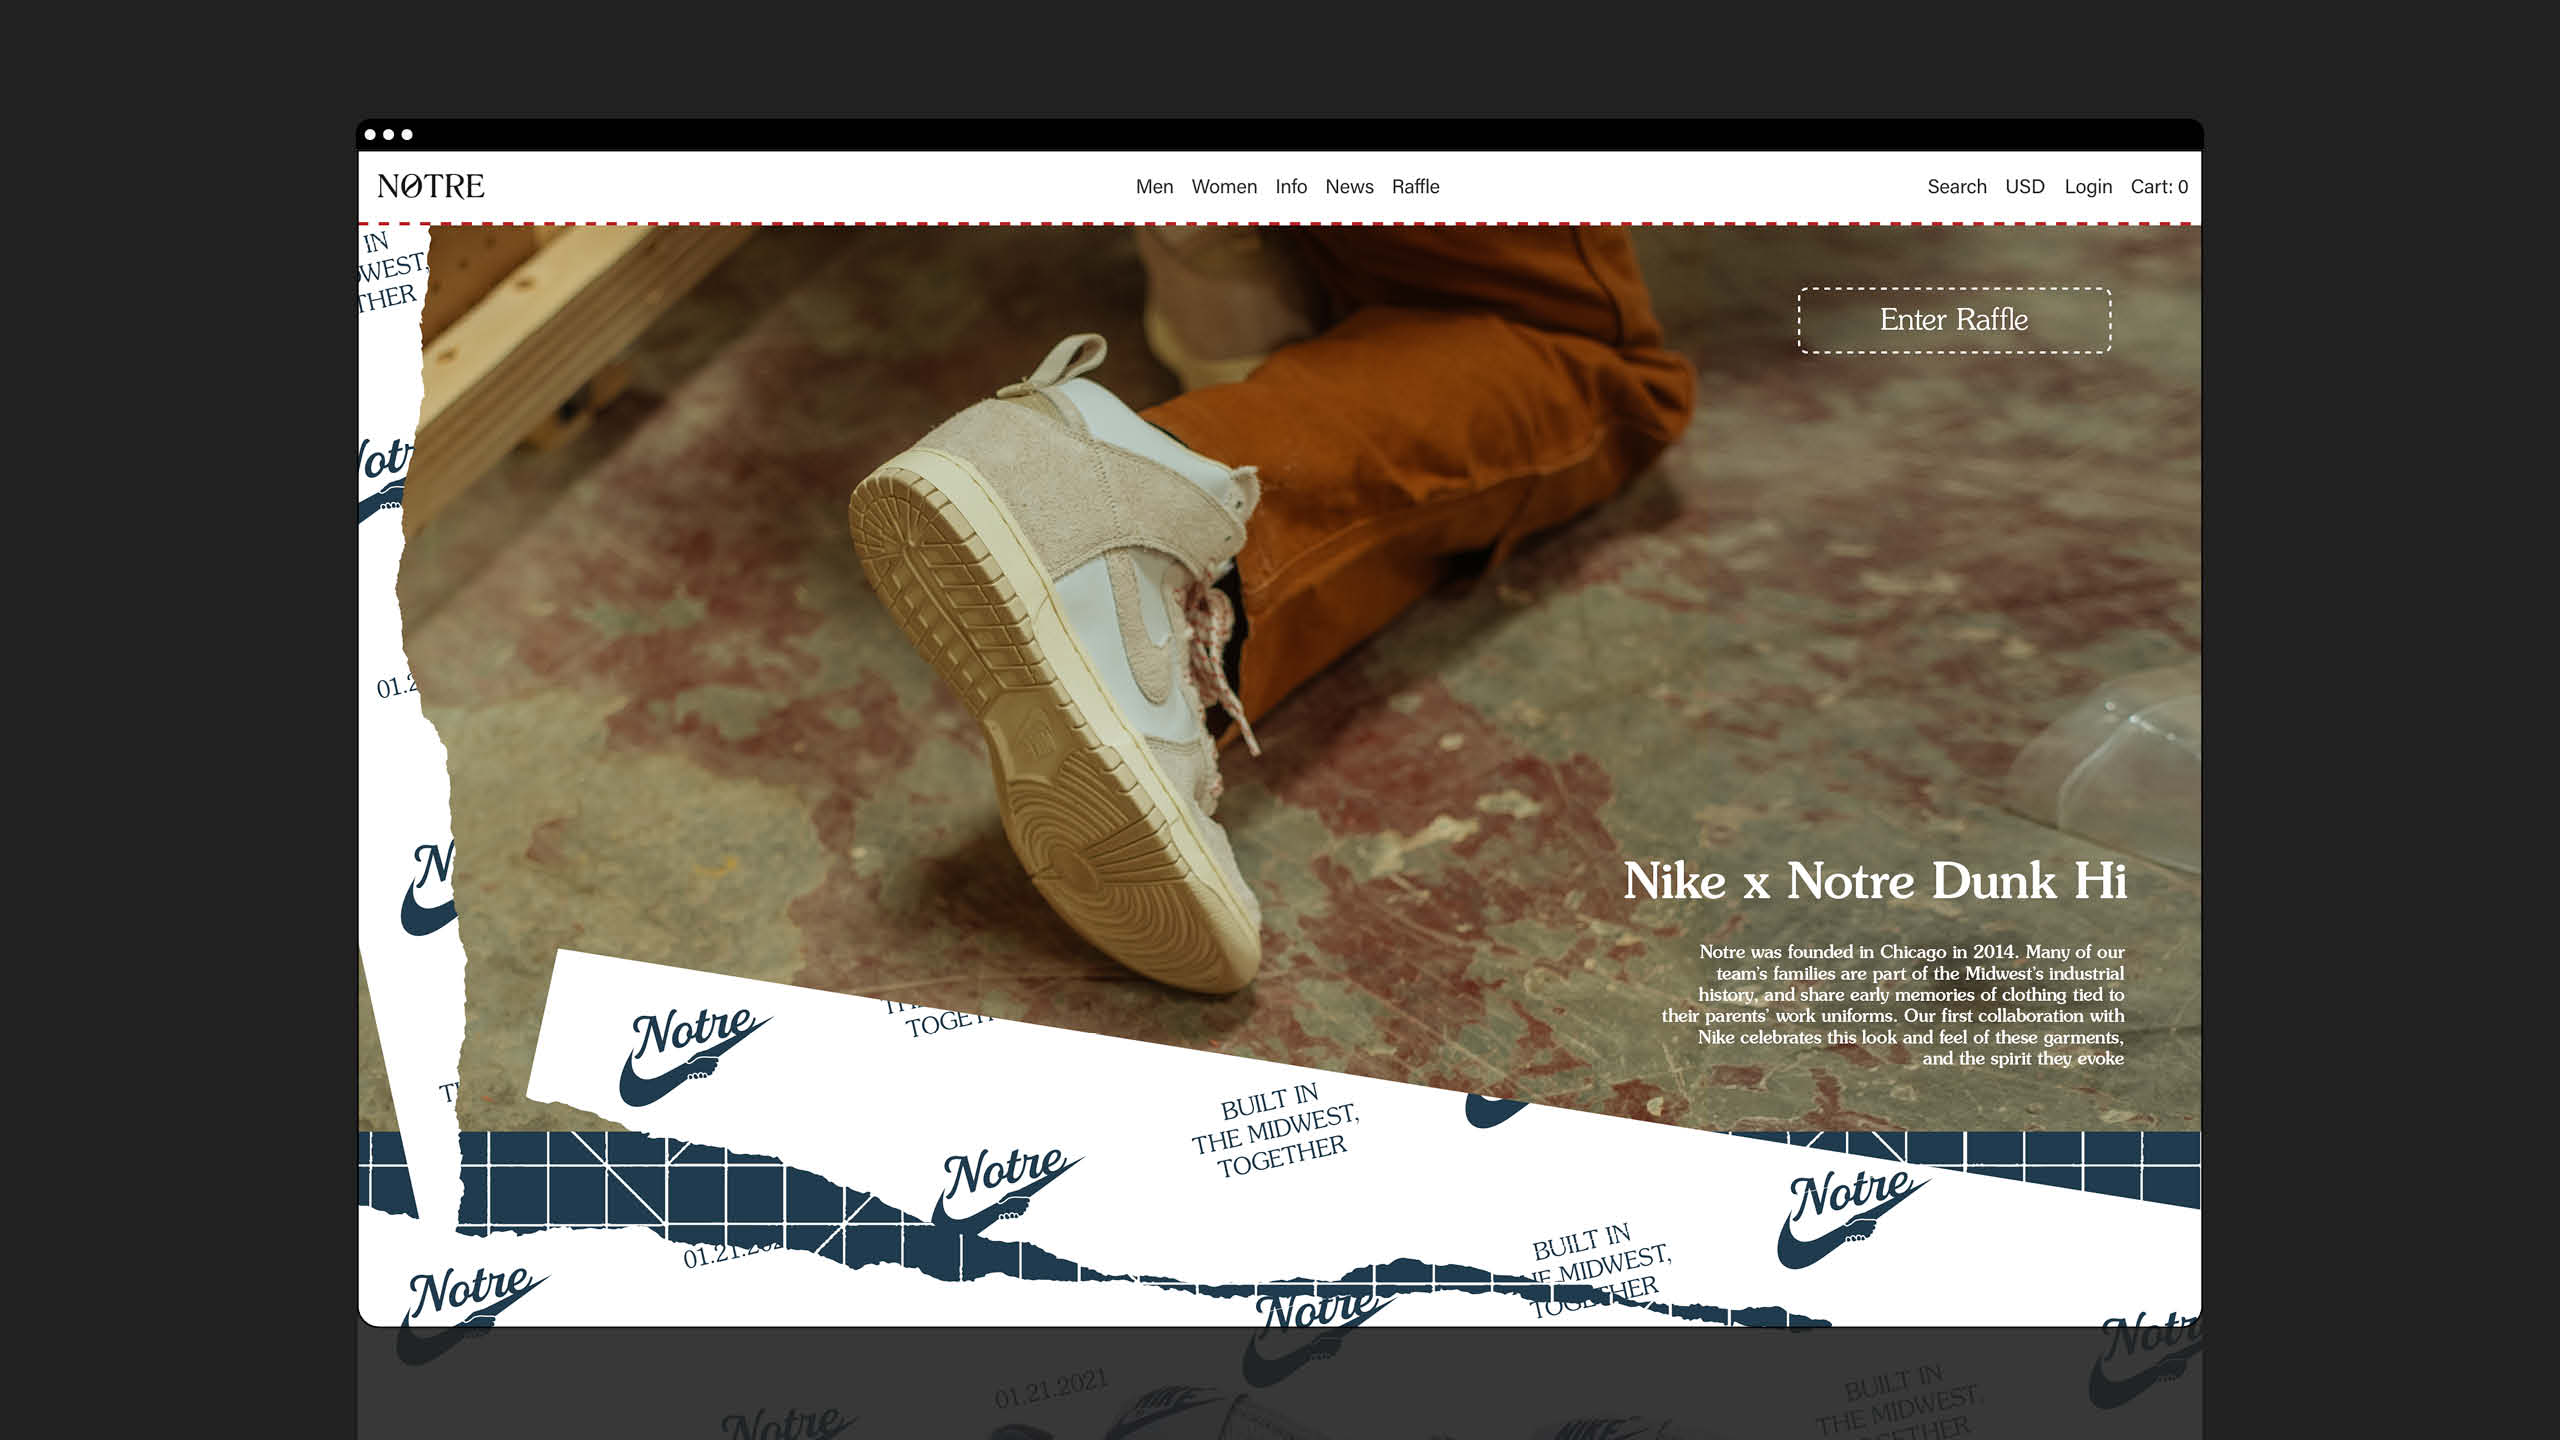Screen dimensions: 2560x1440
Task: Click the Login link
Action: (2088, 187)
